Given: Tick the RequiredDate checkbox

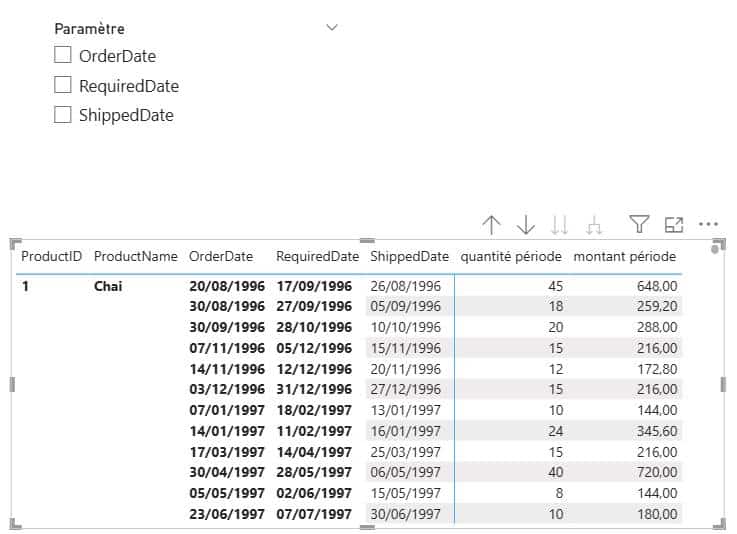Looking at the screenshot, I should point(63,85).
